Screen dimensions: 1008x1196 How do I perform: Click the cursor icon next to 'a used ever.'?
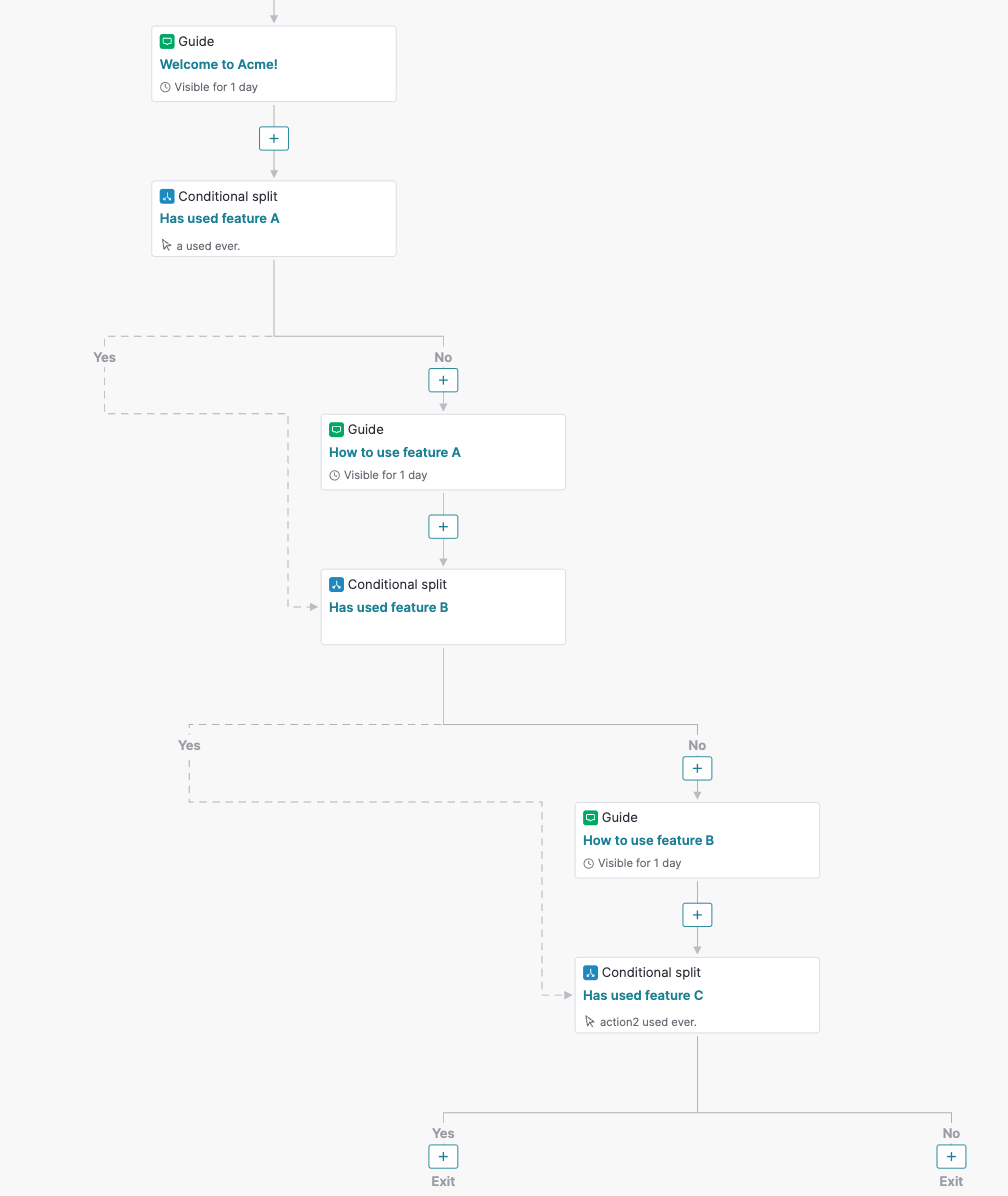click(166, 244)
